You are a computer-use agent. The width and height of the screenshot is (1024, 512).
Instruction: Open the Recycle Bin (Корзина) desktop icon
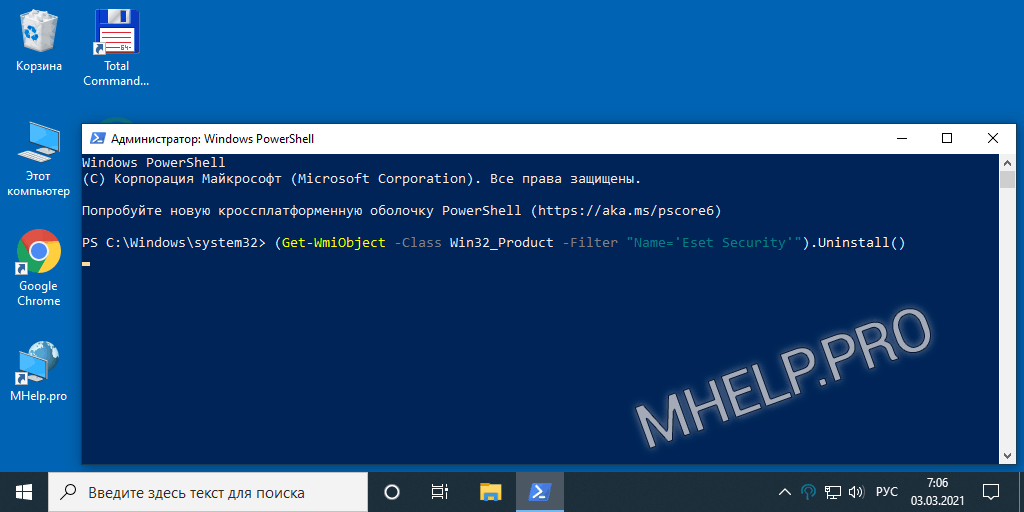tap(39, 39)
